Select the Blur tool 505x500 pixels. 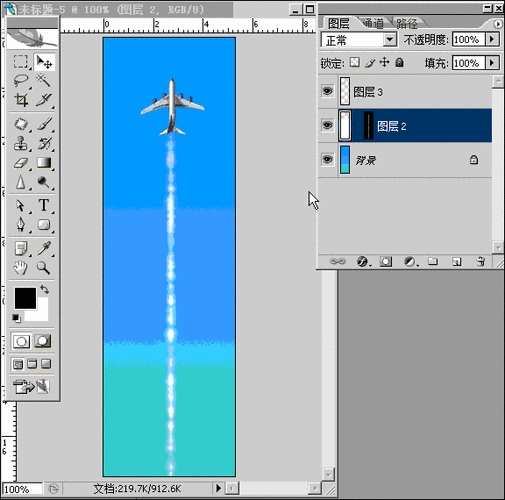21,182
